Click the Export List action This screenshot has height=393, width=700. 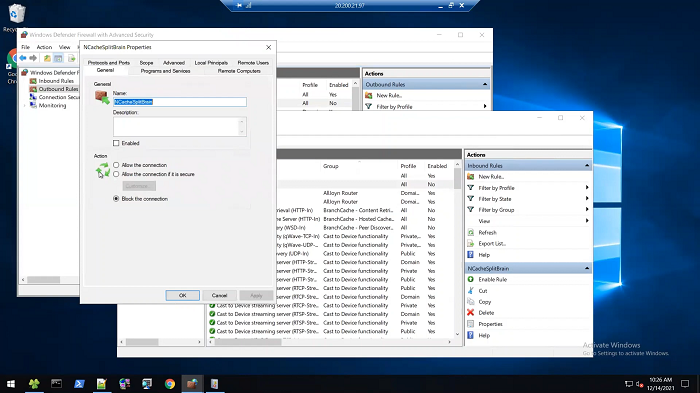pos(492,243)
